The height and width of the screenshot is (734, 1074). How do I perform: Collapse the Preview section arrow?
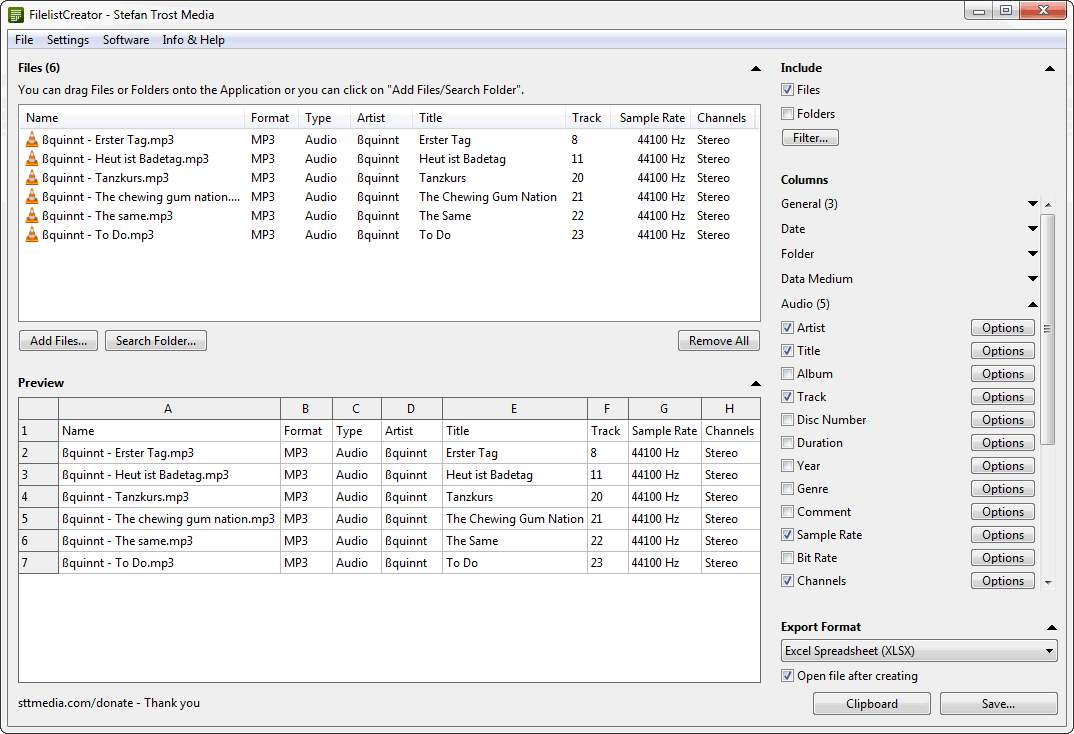(755, 383)
